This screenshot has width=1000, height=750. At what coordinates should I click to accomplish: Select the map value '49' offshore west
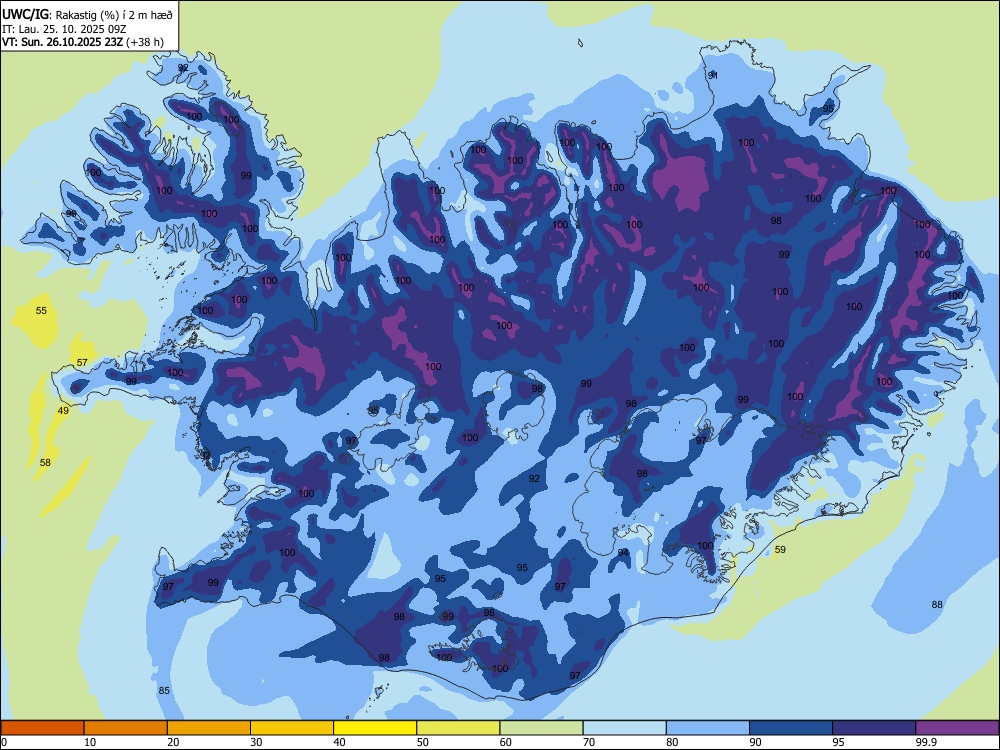(x=63, y=411)
